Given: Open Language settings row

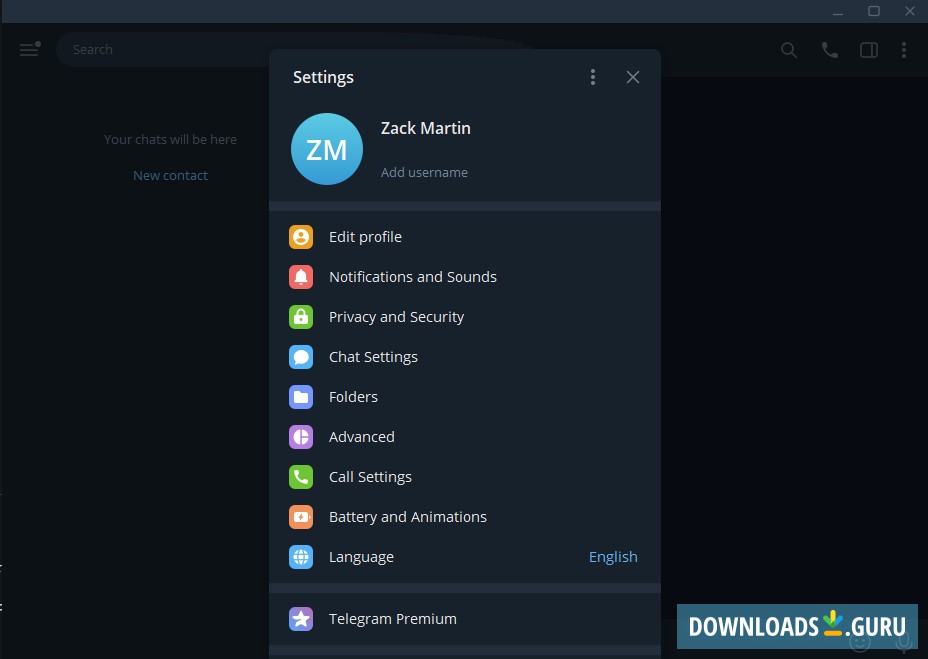Looking at the screenshot, I should pyautogui.click(x=465, y=557).
